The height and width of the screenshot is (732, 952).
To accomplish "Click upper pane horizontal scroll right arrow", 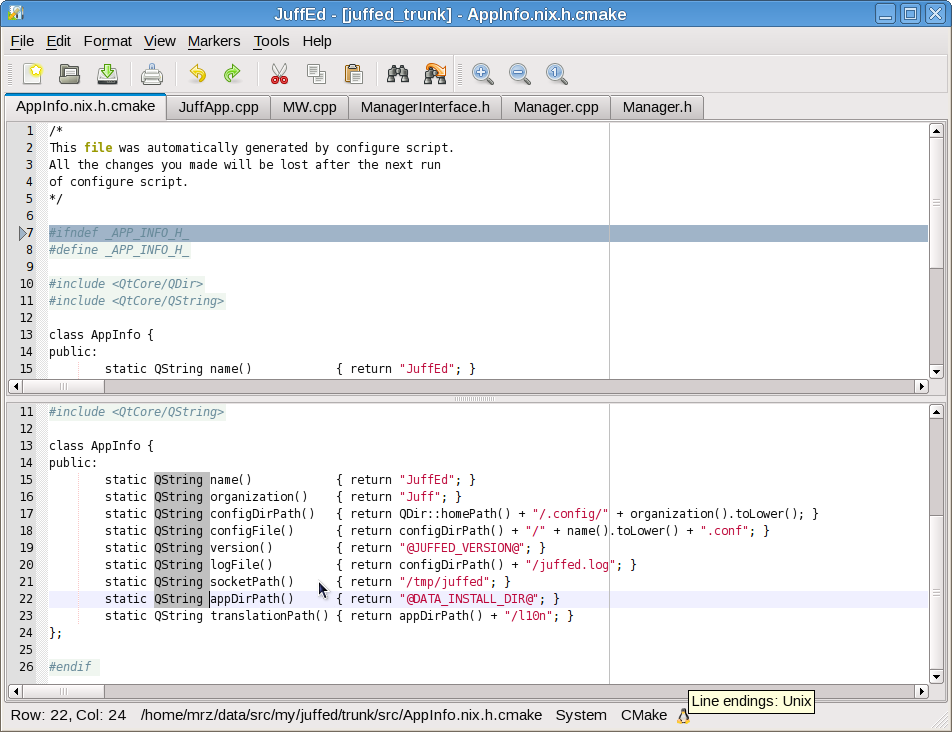I will click(x=921, y=386).
